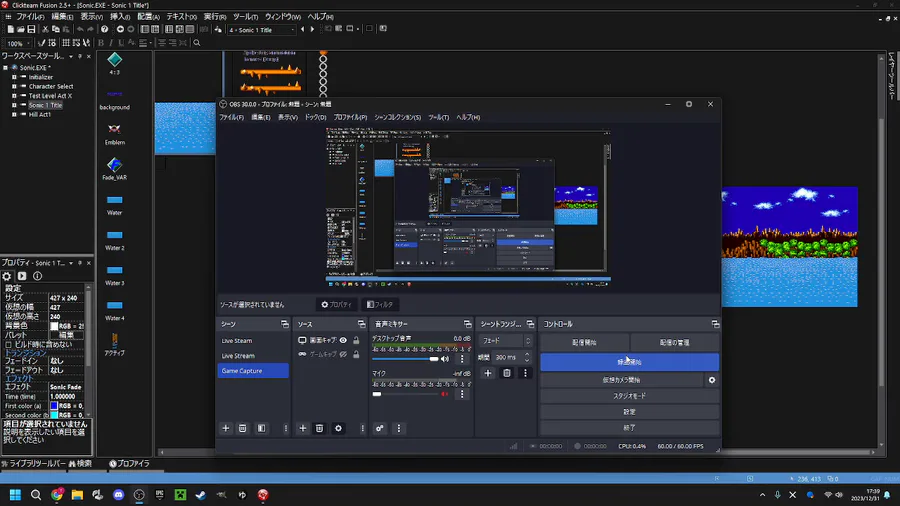Open the fade transition type dropdown in OBS
The width and height of the screenshot is (900, 506).
pos(506,340)
